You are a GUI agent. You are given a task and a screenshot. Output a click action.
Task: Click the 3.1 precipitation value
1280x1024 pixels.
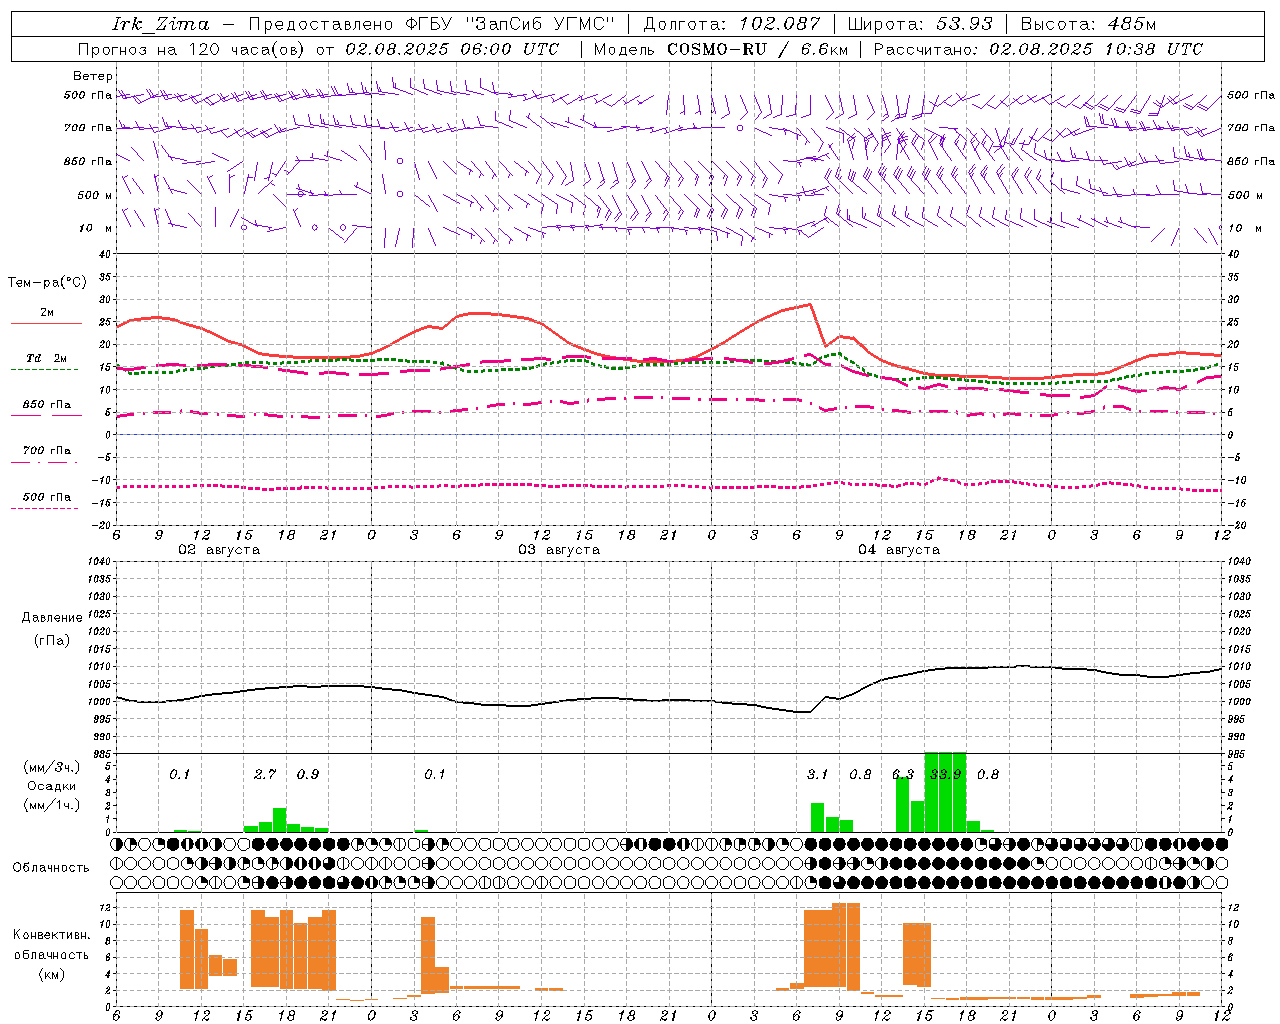(818, 775)
